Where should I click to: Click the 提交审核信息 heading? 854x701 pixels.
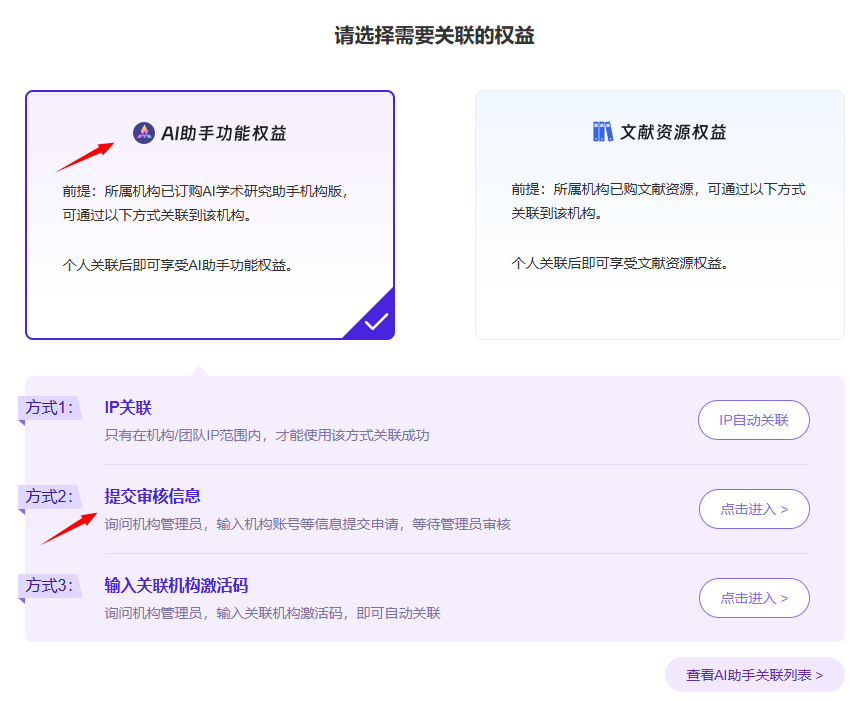click(152, 496)
